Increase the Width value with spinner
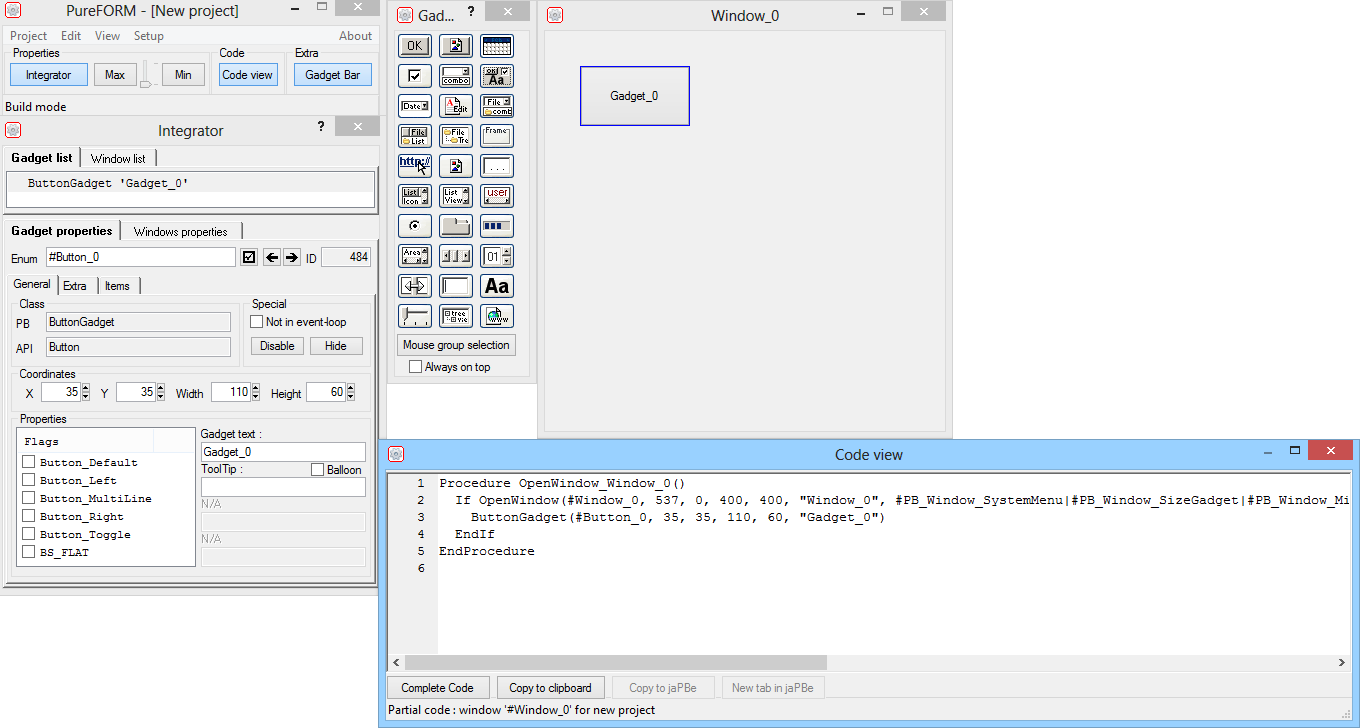The height and width of the screenshot is (728, 1360). 257,388
